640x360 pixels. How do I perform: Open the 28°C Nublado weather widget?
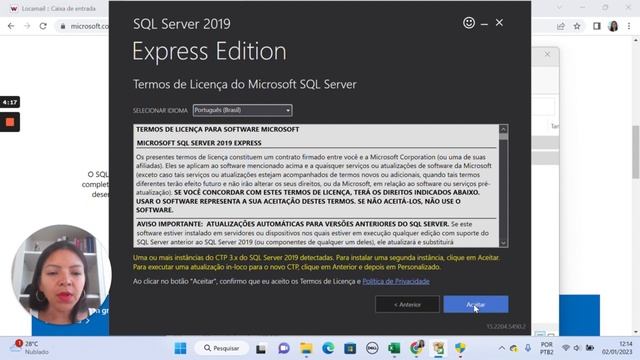click(x=29, y=348)
